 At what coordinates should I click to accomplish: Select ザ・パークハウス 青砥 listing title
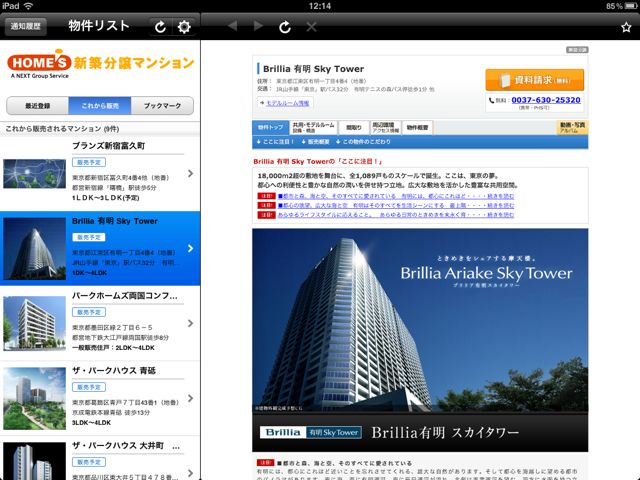point(114,371)
